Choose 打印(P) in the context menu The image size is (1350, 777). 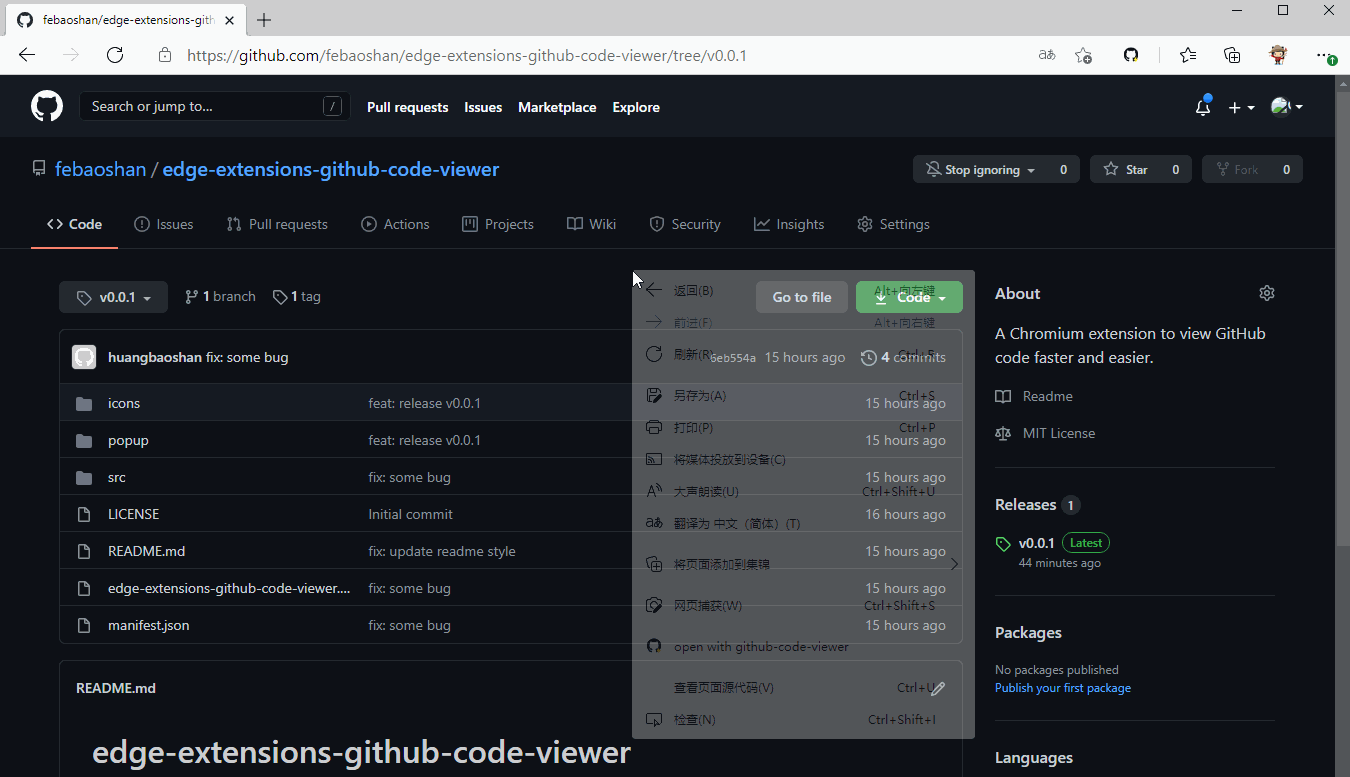(803, 428)
